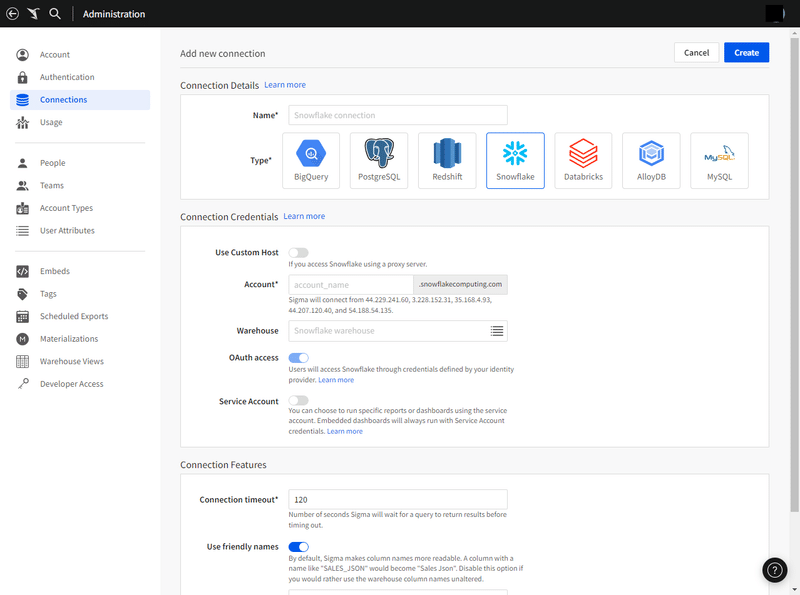The width and height of the screenshot is (800, 595).
Task: Click the Create button
Action: [x=746, y=53]
